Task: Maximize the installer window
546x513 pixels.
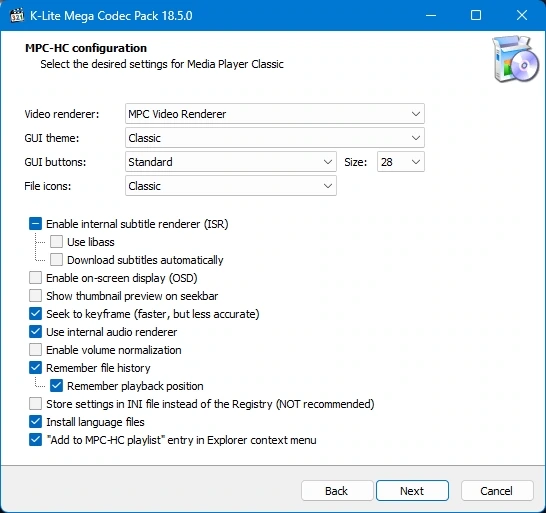Action: pos(476,15)
